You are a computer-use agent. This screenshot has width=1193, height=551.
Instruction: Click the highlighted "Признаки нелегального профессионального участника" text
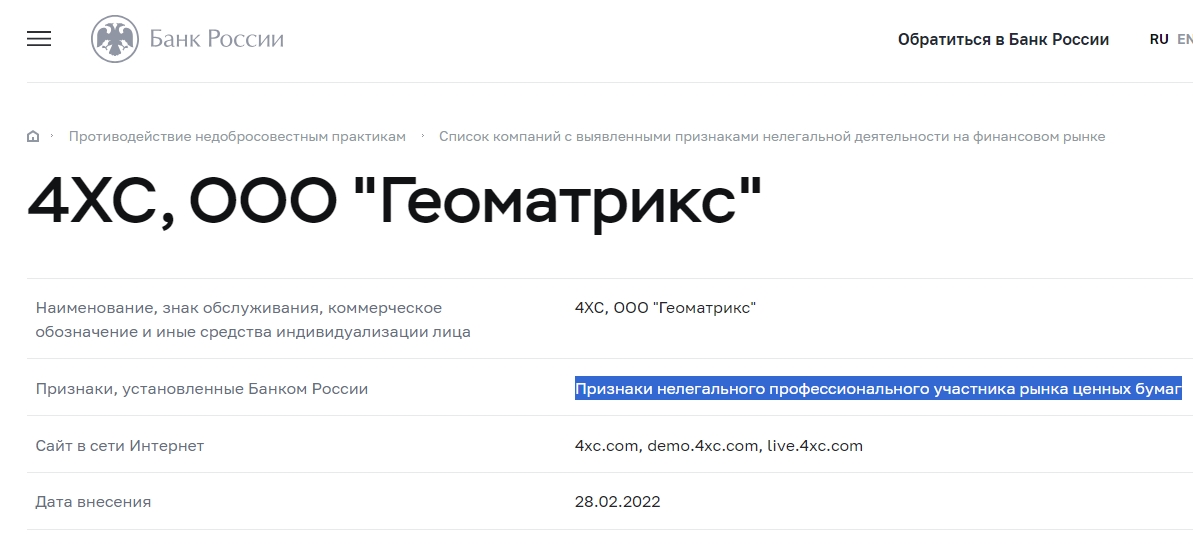[878, 389]
